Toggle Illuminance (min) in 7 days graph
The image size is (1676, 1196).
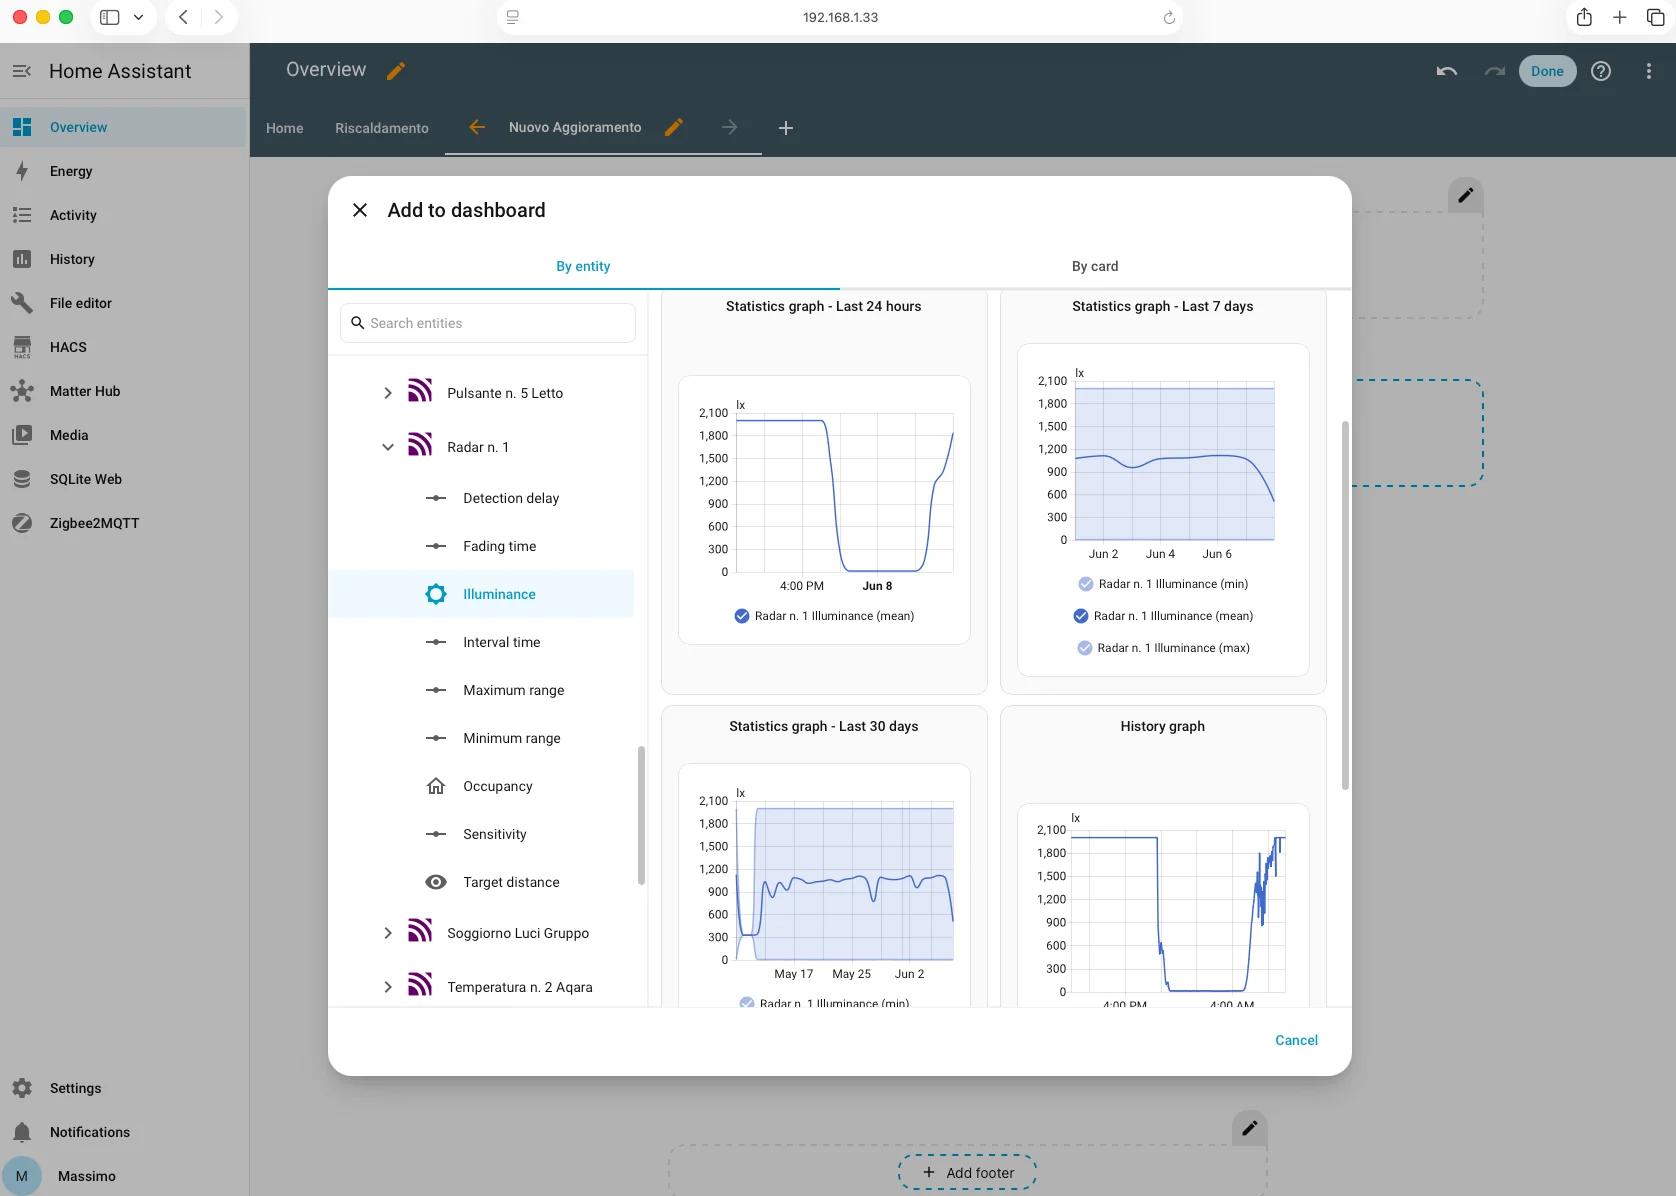(x=1086, y=584)
